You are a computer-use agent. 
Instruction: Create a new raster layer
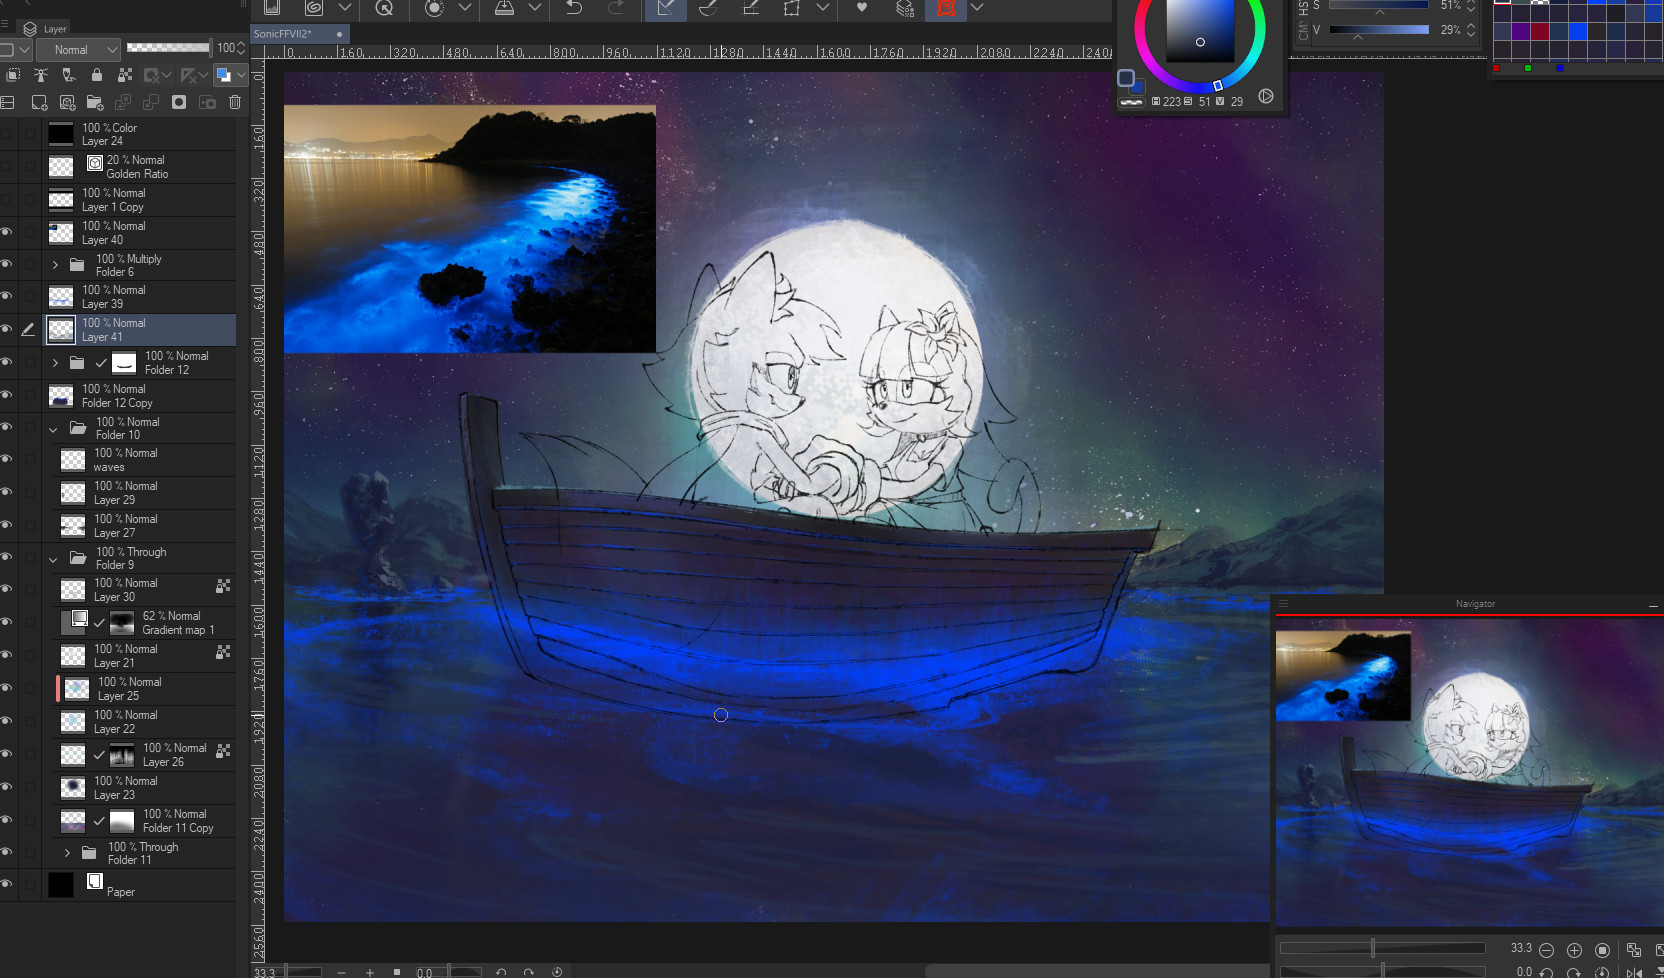pos(39,102)
